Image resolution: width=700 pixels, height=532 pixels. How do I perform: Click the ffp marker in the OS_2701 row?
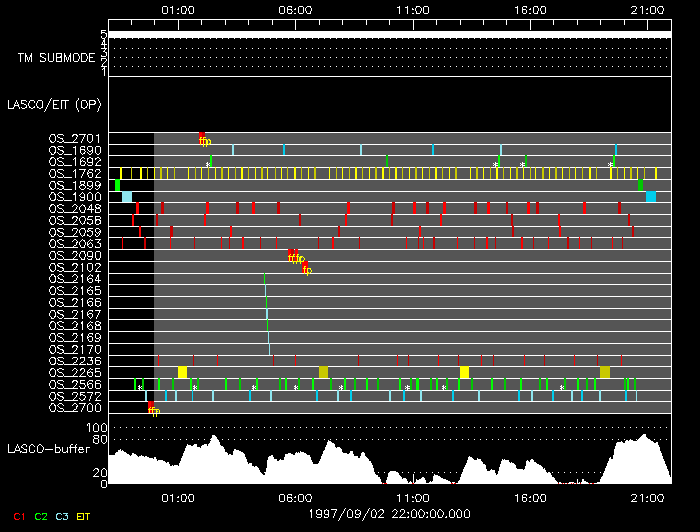(x=204, y=141)
